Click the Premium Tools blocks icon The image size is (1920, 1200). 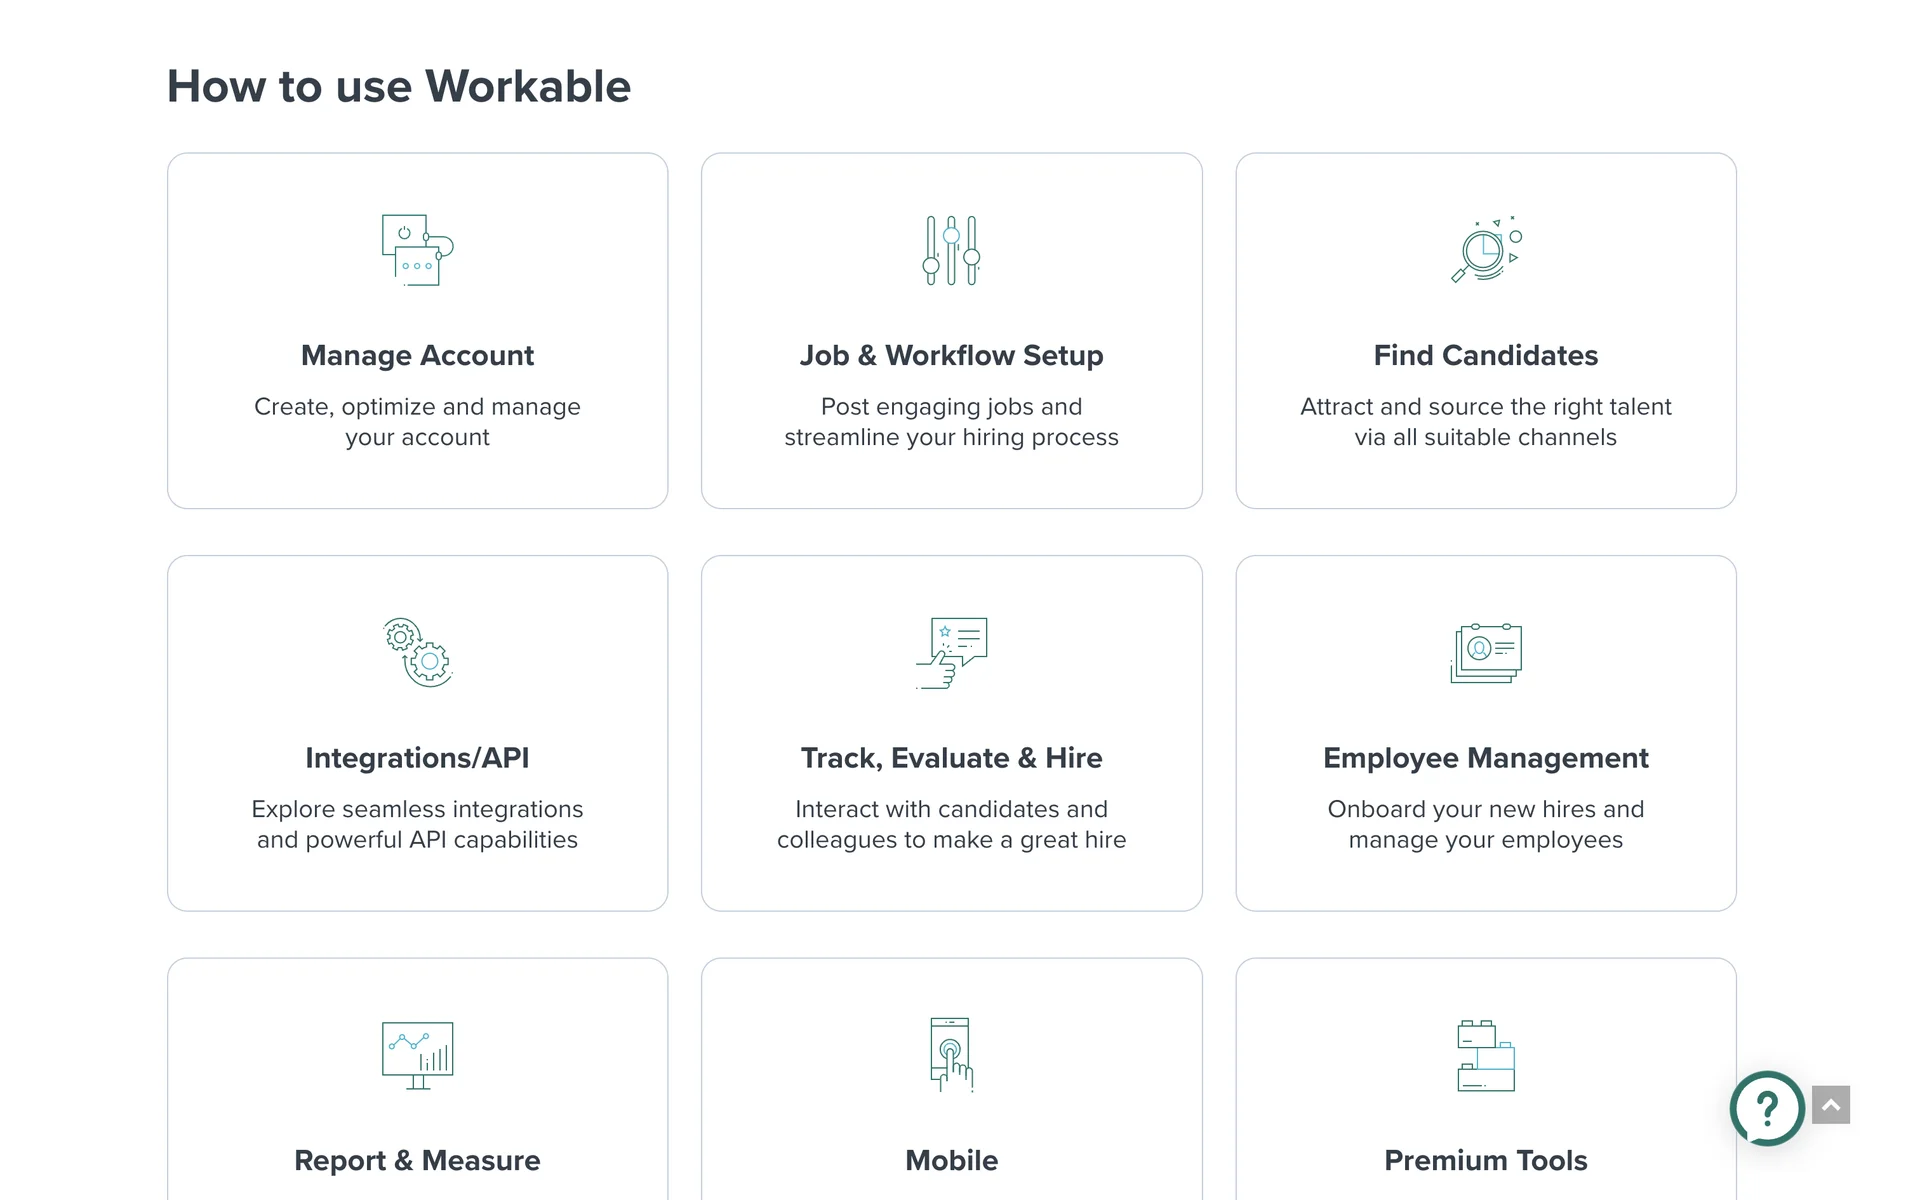click(x=1485, y=1055)
